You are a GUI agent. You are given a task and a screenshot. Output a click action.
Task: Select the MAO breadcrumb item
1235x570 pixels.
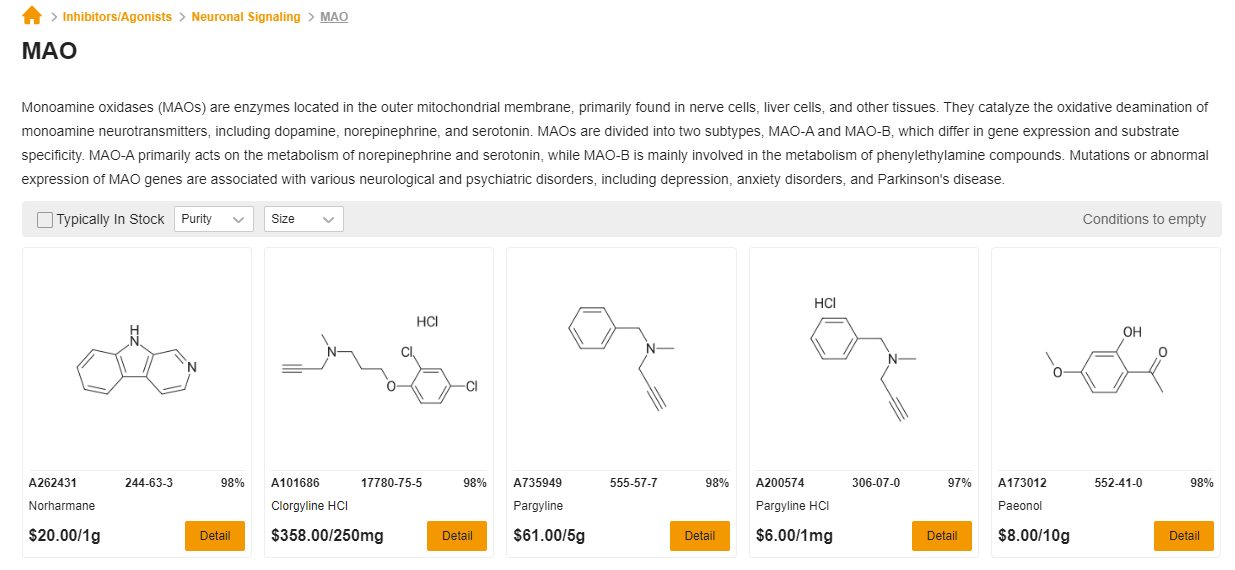pos(334,17)
